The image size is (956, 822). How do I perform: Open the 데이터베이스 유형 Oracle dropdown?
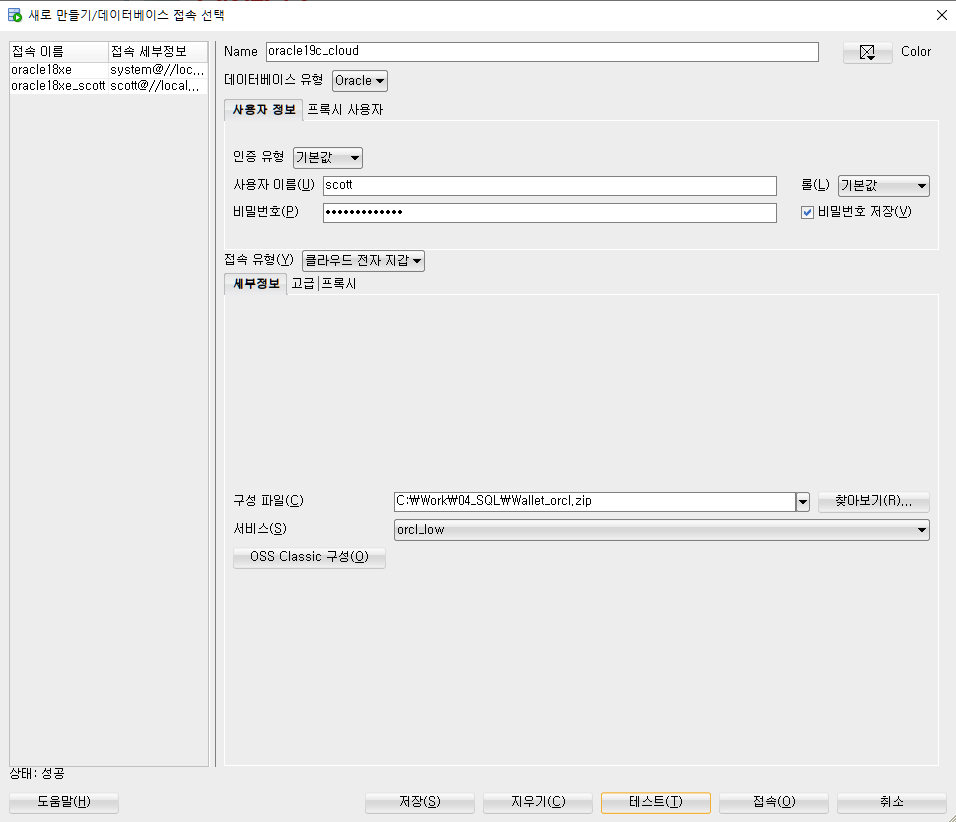pos(359,80)
